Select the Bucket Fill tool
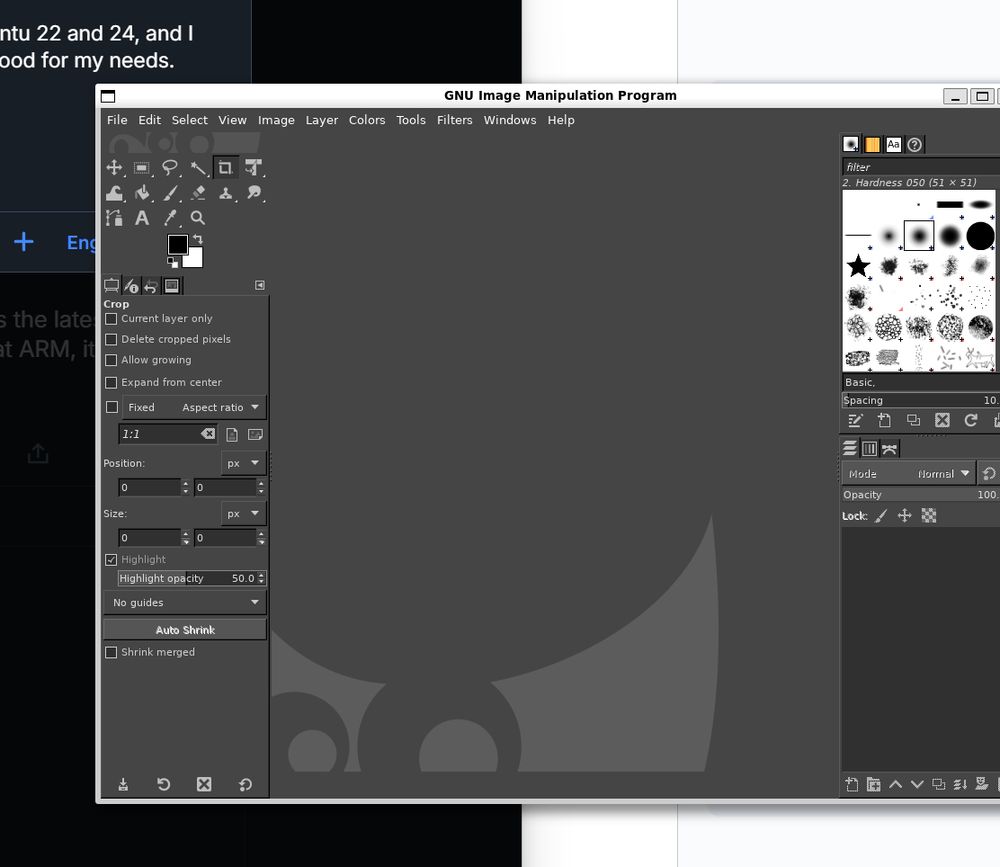This screenshot has height=867, width=1000. click(x=142, y=193)
